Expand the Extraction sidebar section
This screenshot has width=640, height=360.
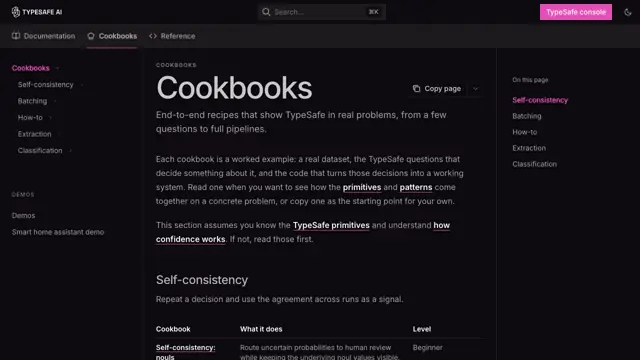pyautogui.click(x=59, y=134)
